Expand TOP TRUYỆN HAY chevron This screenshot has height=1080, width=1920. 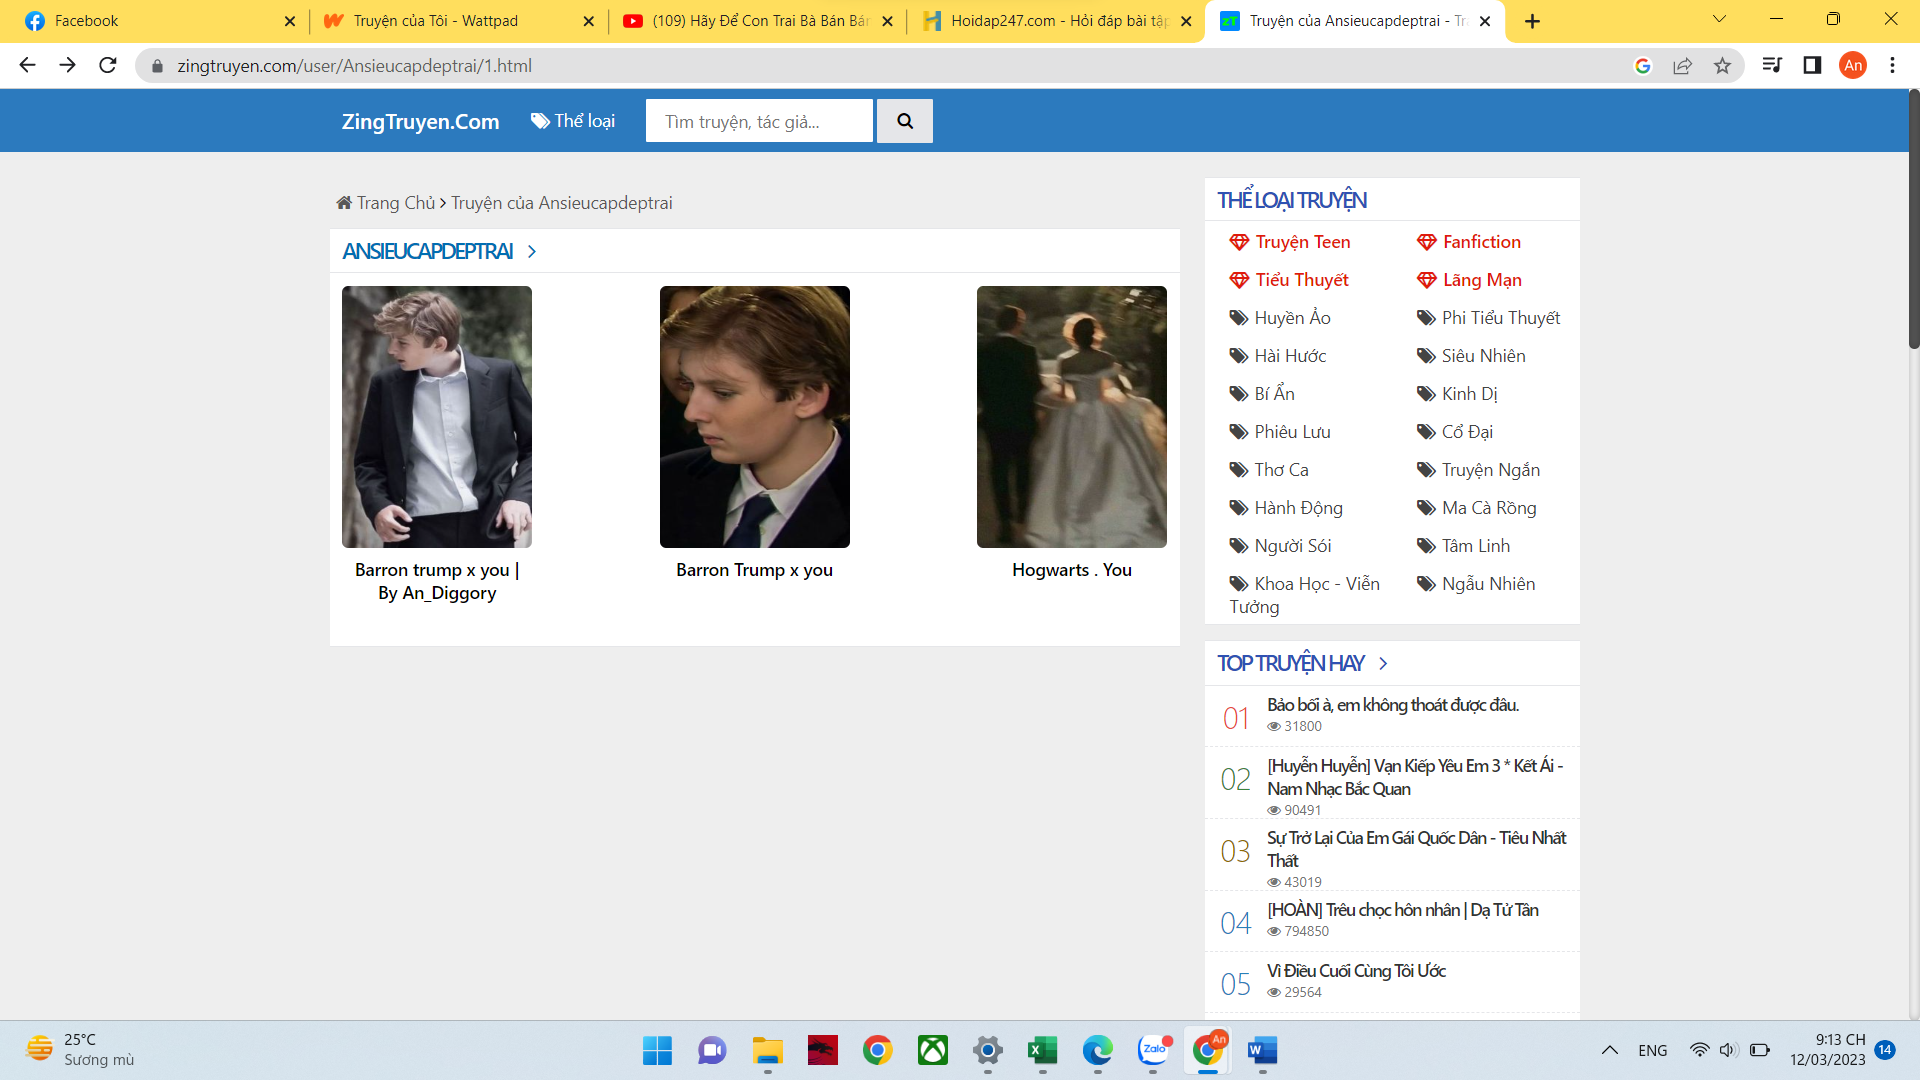pos(1383,663)
